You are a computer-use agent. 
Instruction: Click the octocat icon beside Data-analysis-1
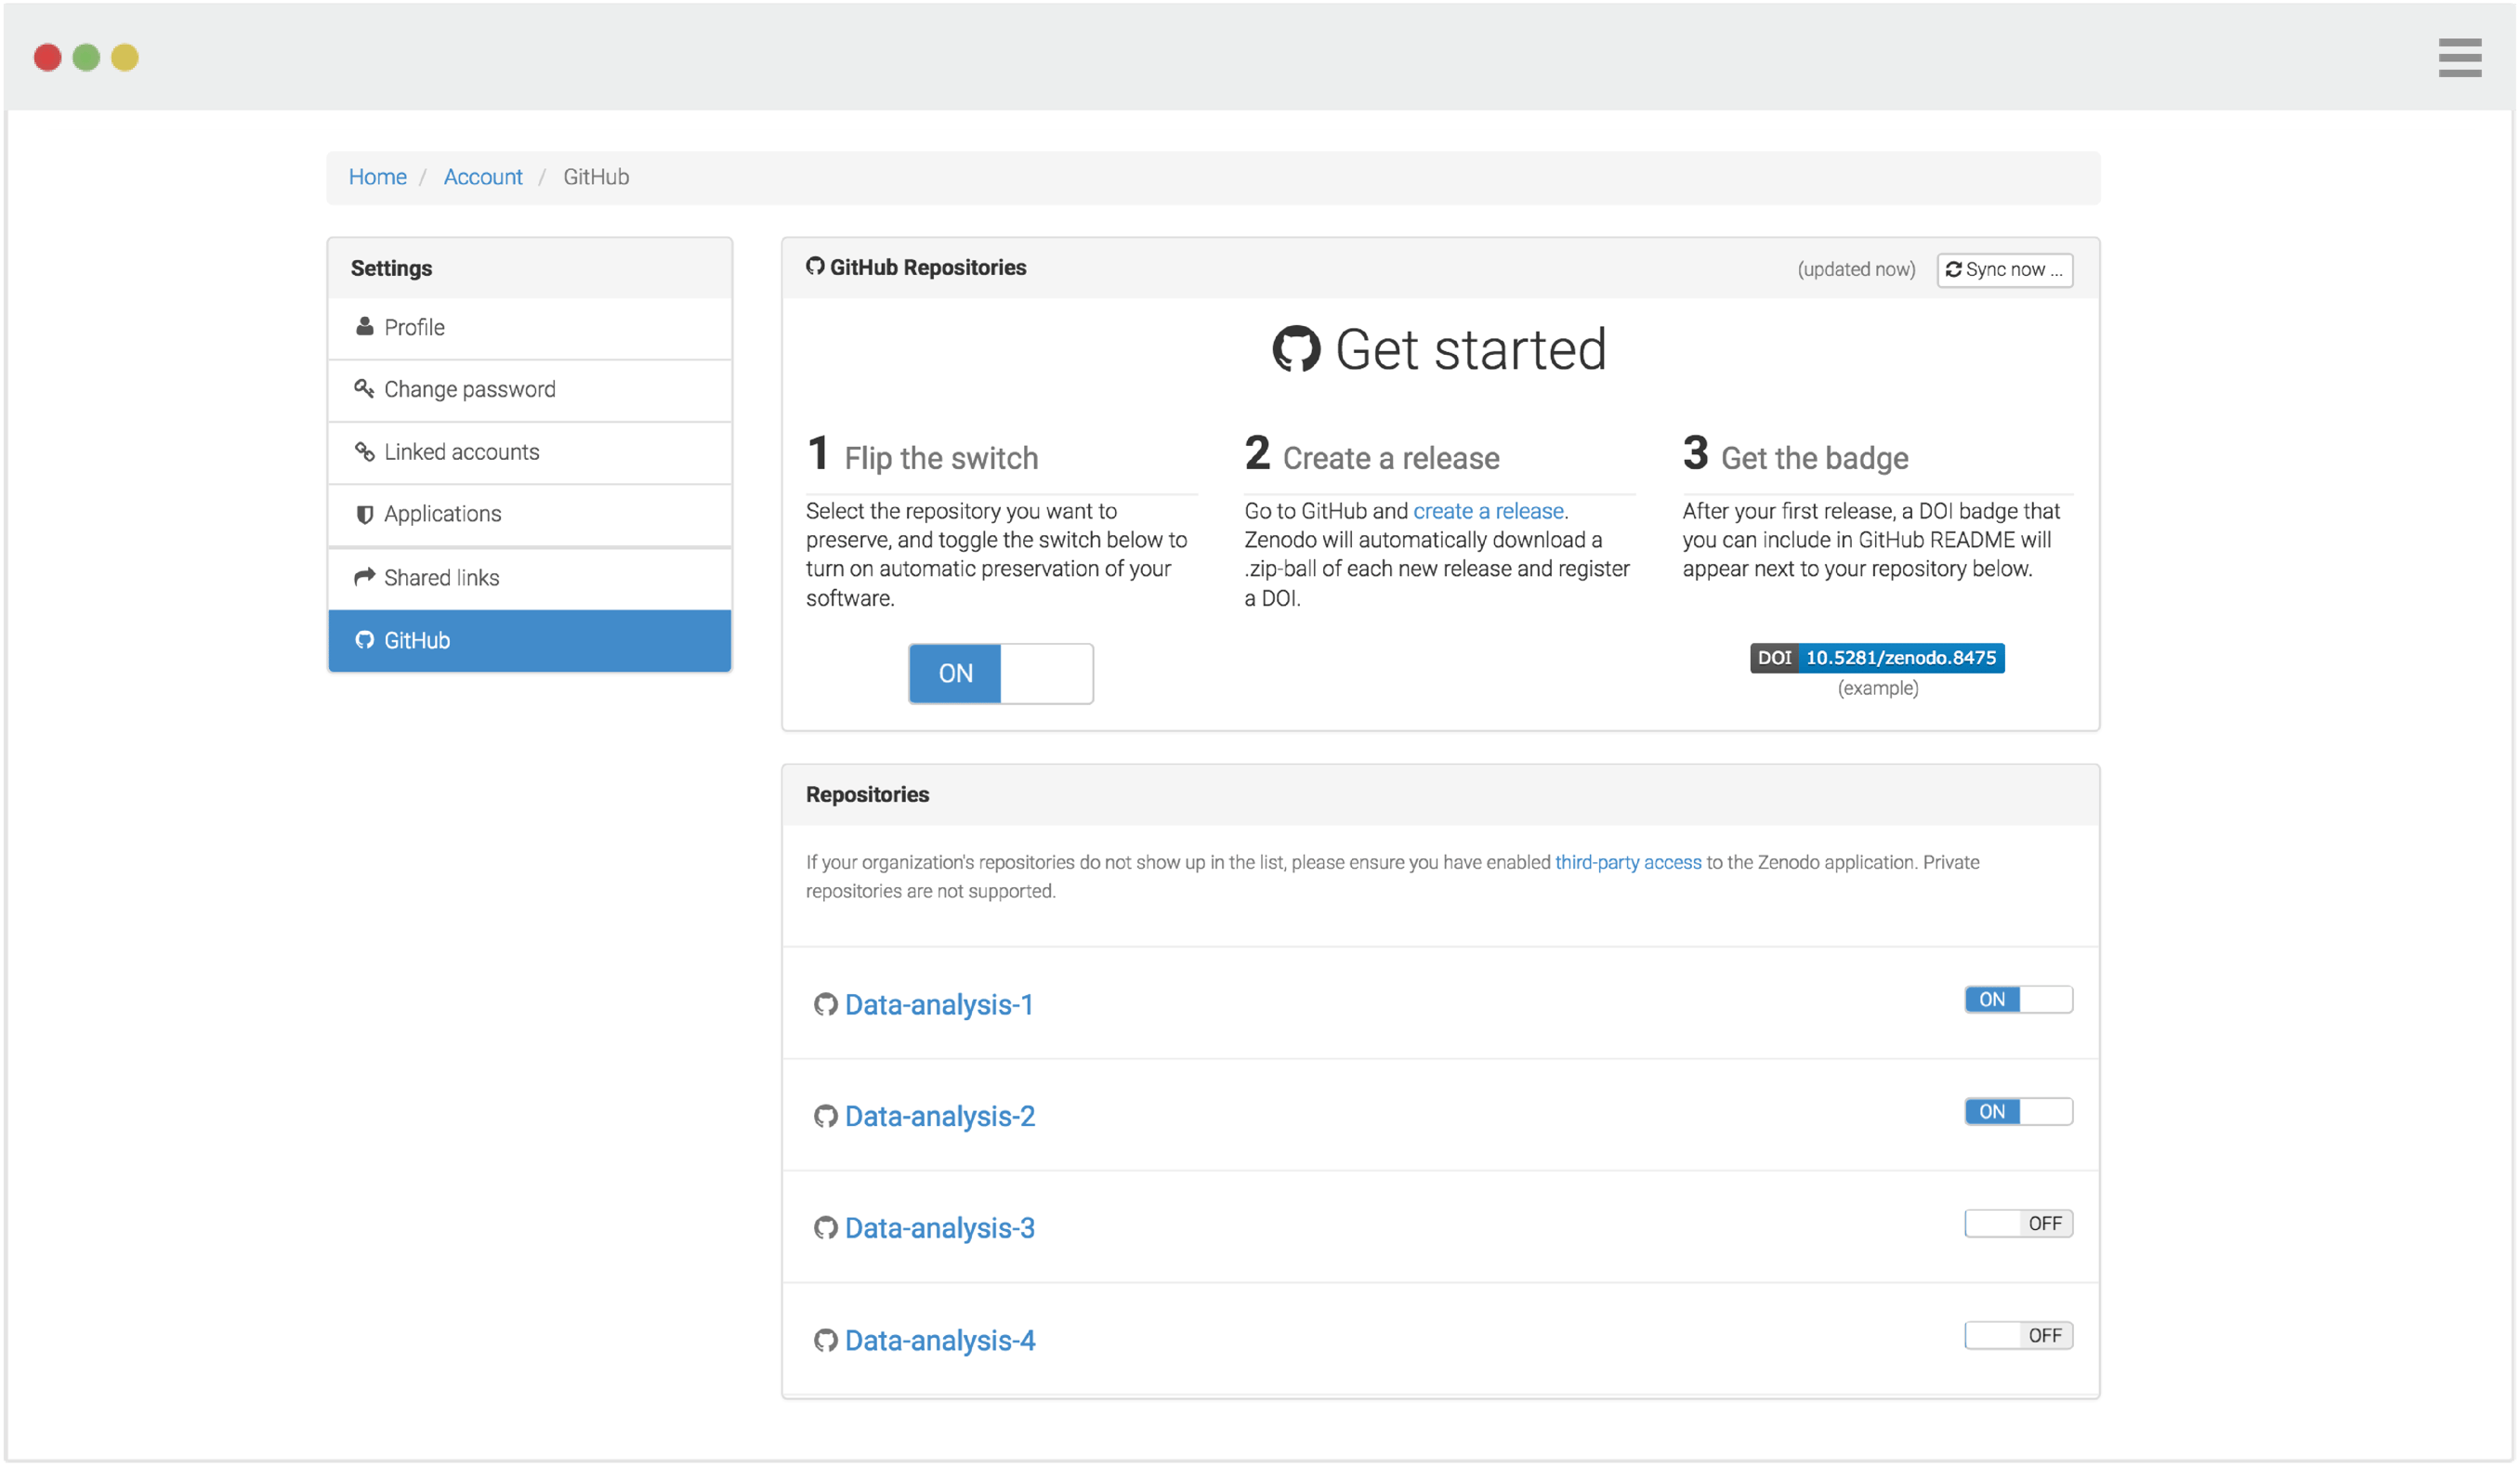click(825, 1005)
